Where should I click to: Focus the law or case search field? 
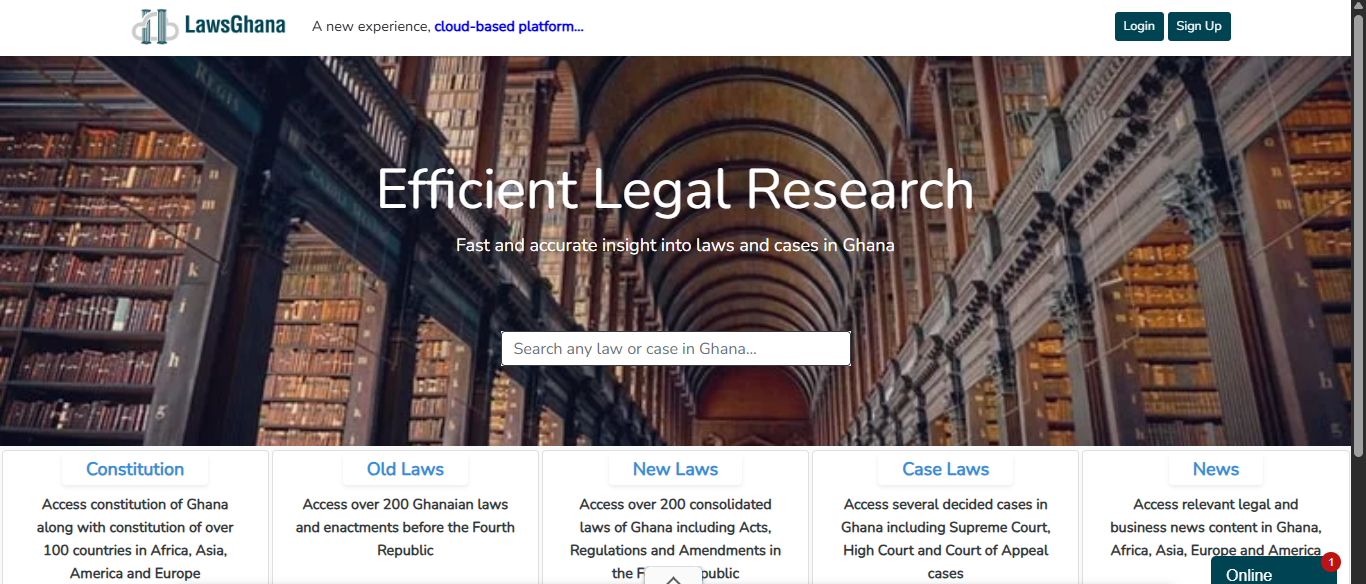(675, 349)
